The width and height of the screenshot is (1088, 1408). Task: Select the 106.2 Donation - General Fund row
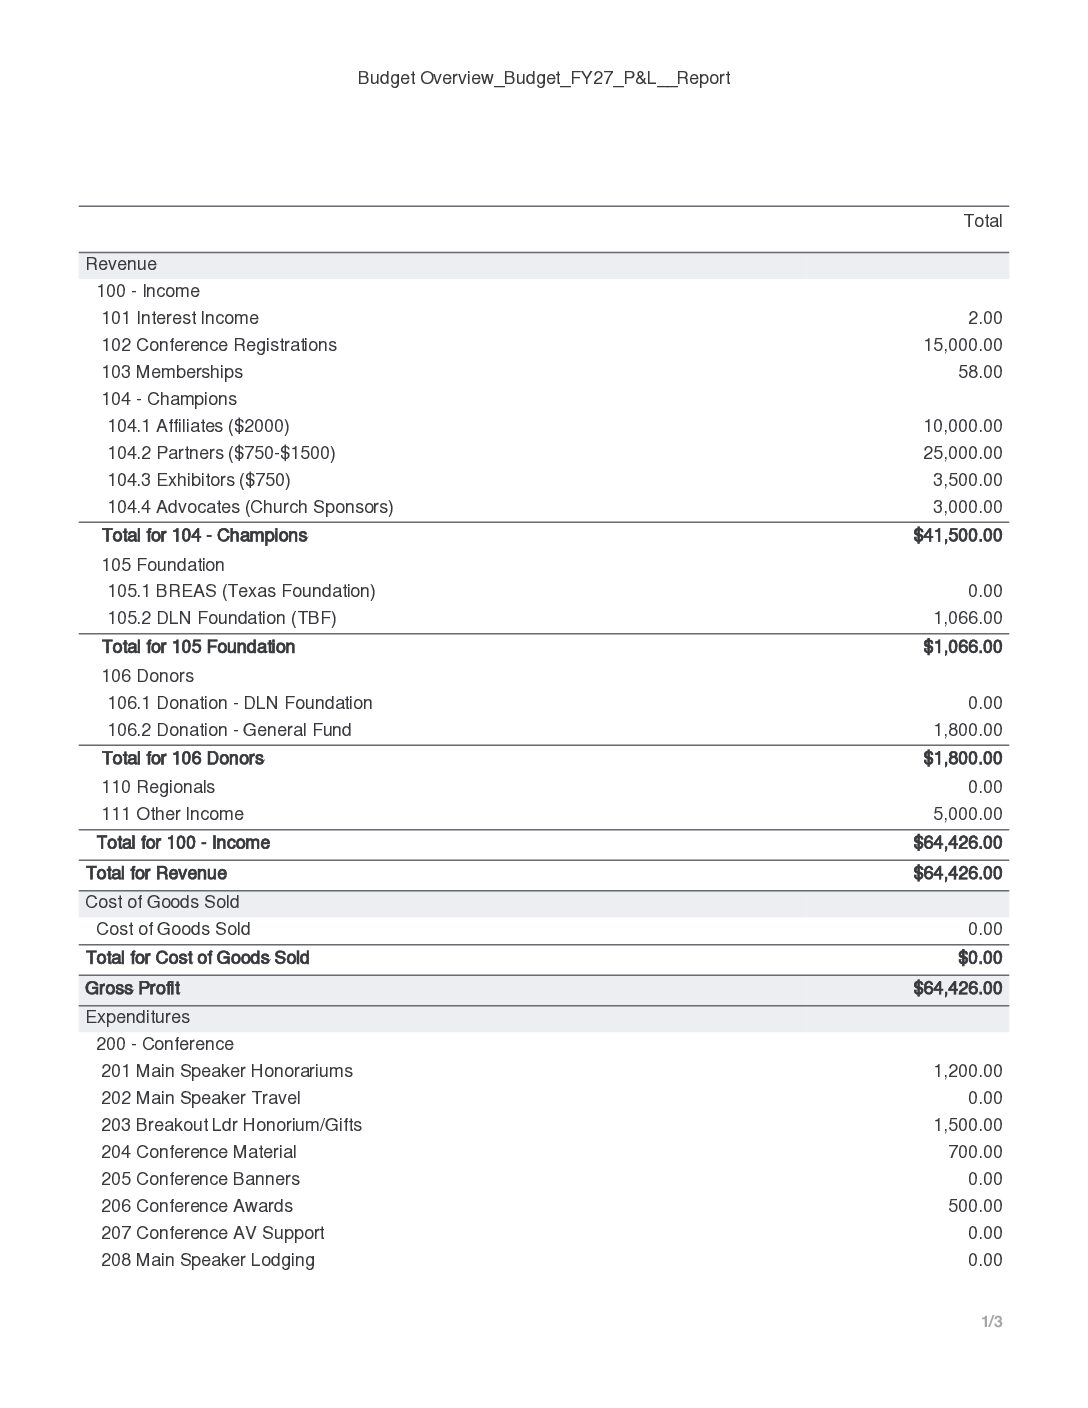point(544,730)
